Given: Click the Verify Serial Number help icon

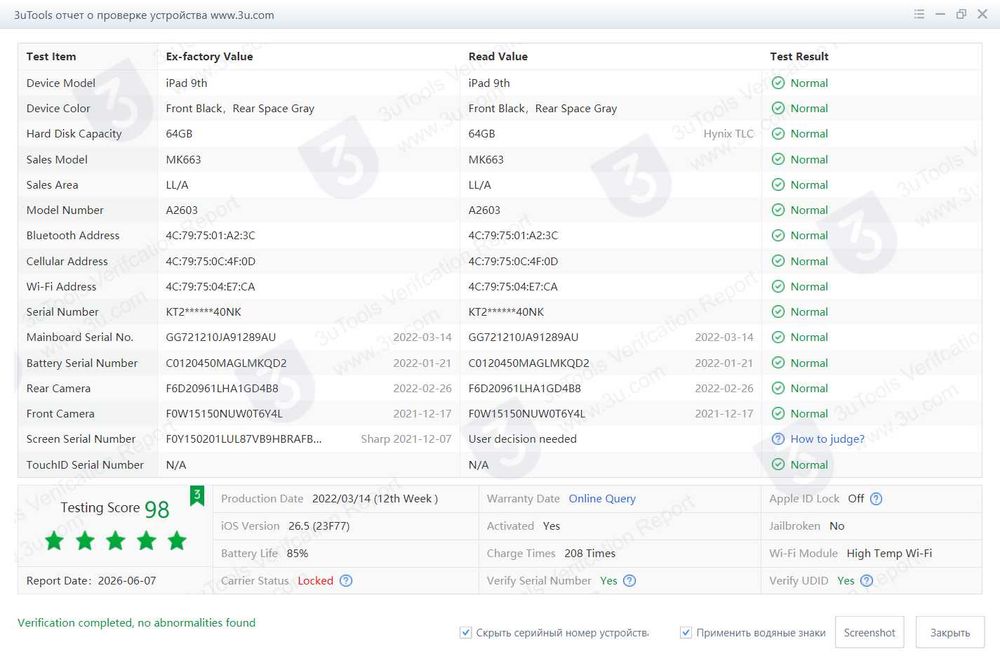Looking at the screenshot, I should (x=629, y=581).
